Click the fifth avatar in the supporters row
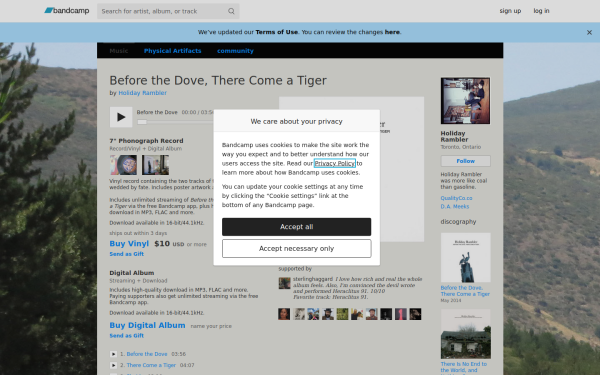Image resolution: width=600 pixels, height=375 pixels. pyautogui.click(x=342, y=314)
